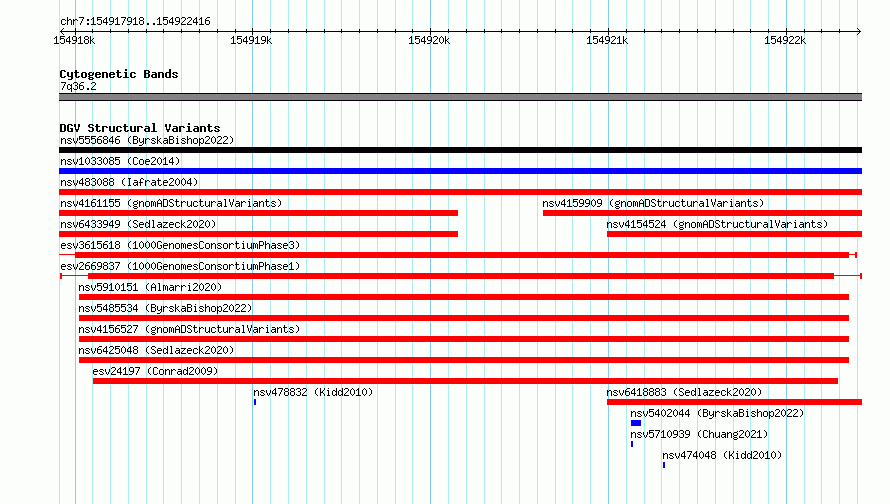Click the red bar under nsv5910151

[464, 297]
